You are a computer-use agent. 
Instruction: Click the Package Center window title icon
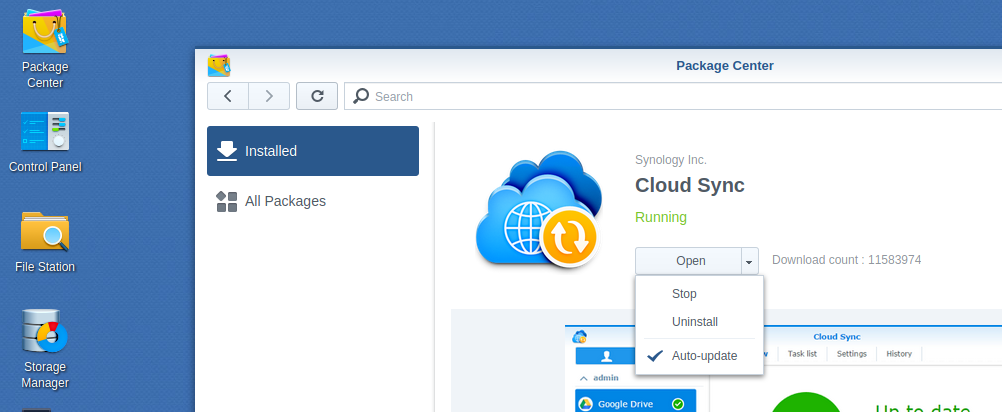click(x=219, y=66)
